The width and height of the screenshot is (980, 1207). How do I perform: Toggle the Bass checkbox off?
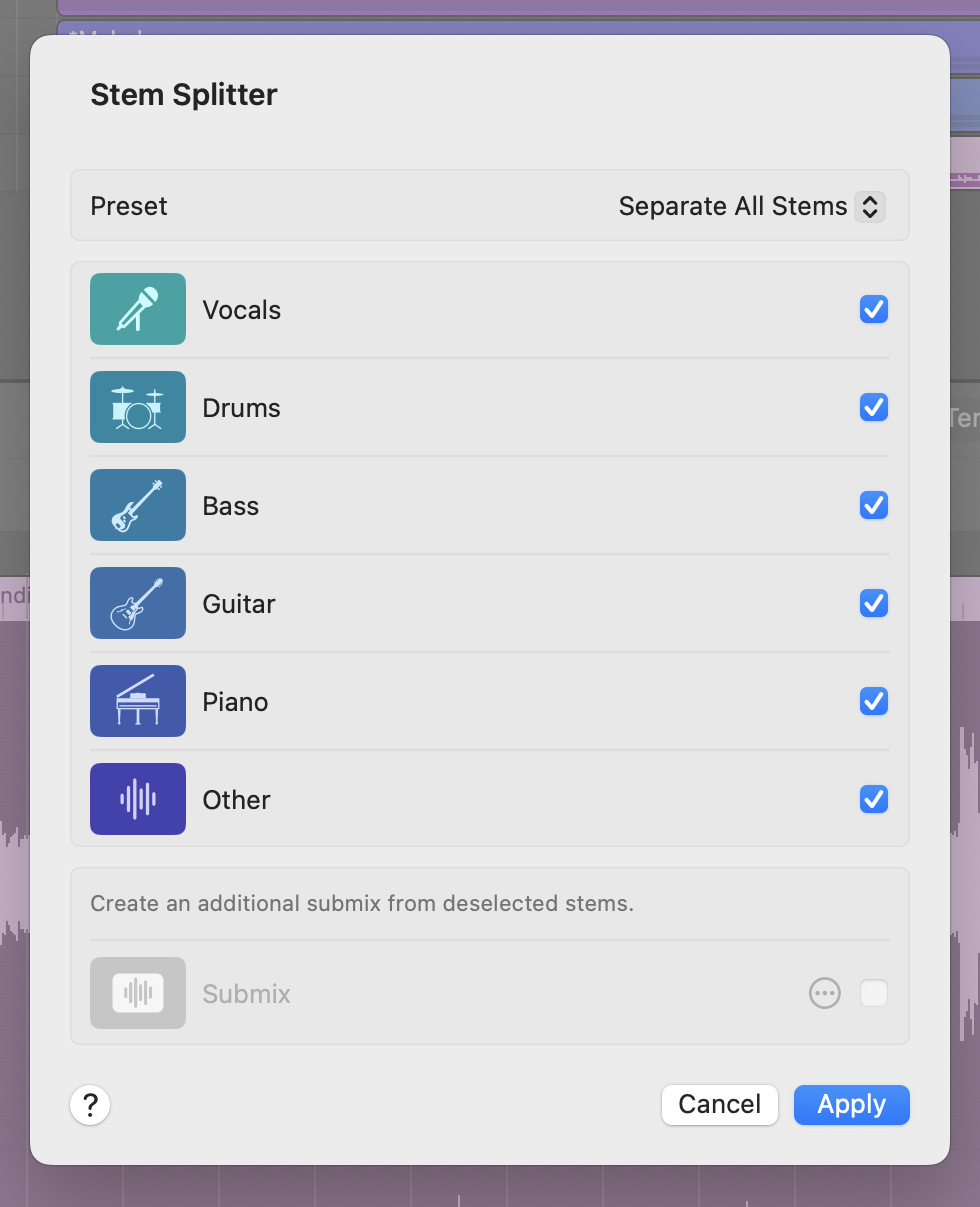point(873,505)
